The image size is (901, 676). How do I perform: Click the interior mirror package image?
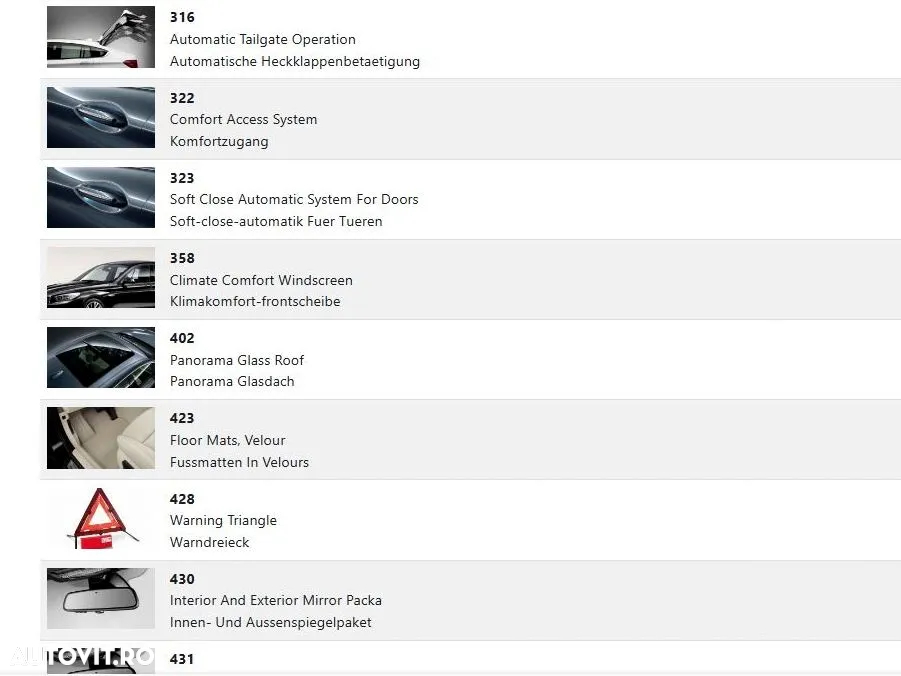click(x=101, y=598)
